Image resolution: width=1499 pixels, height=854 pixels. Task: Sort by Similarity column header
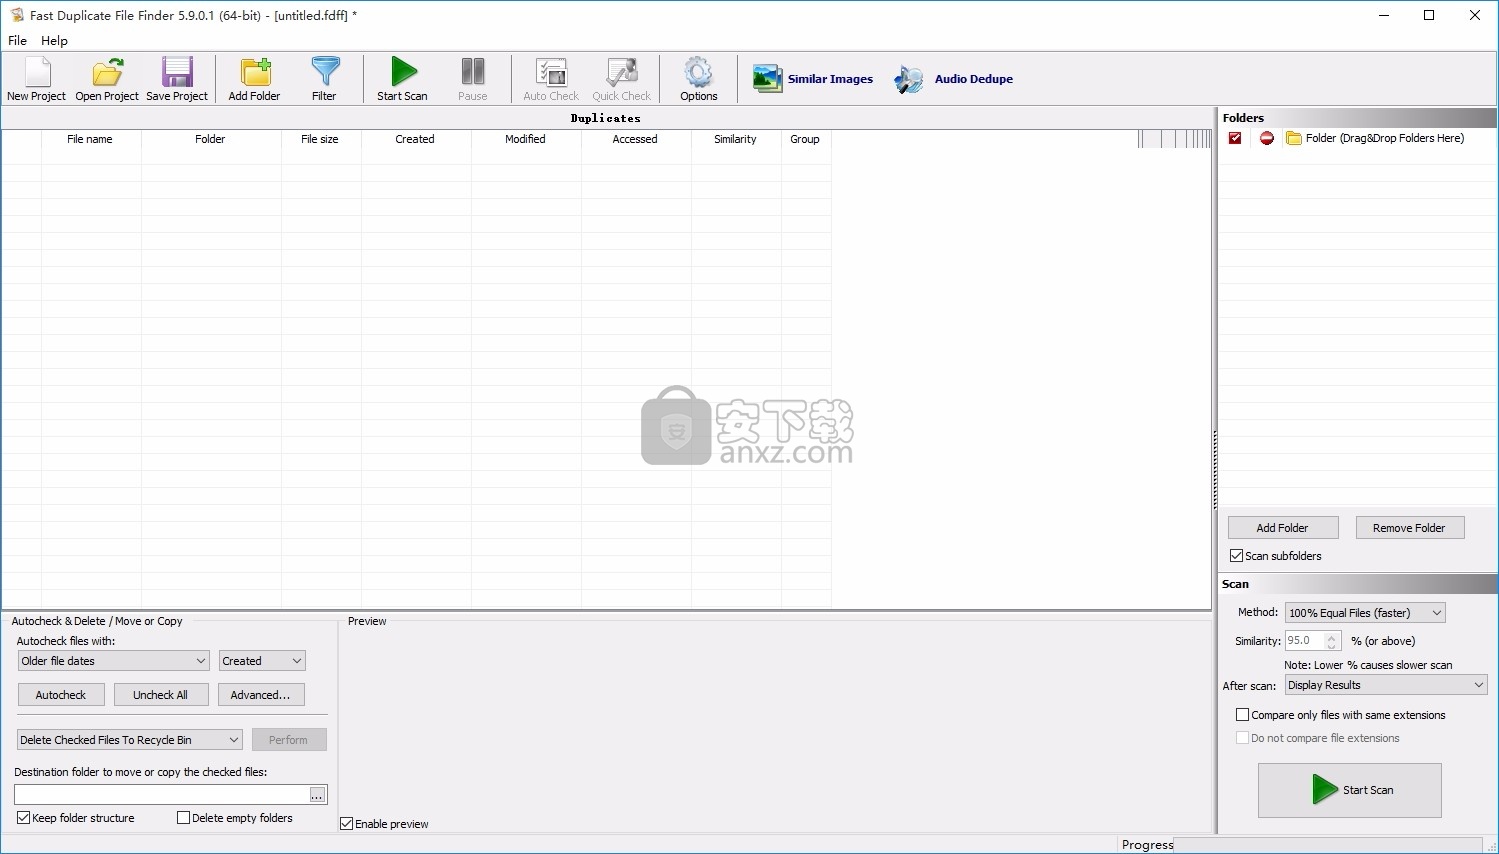(x=735, y=139)
